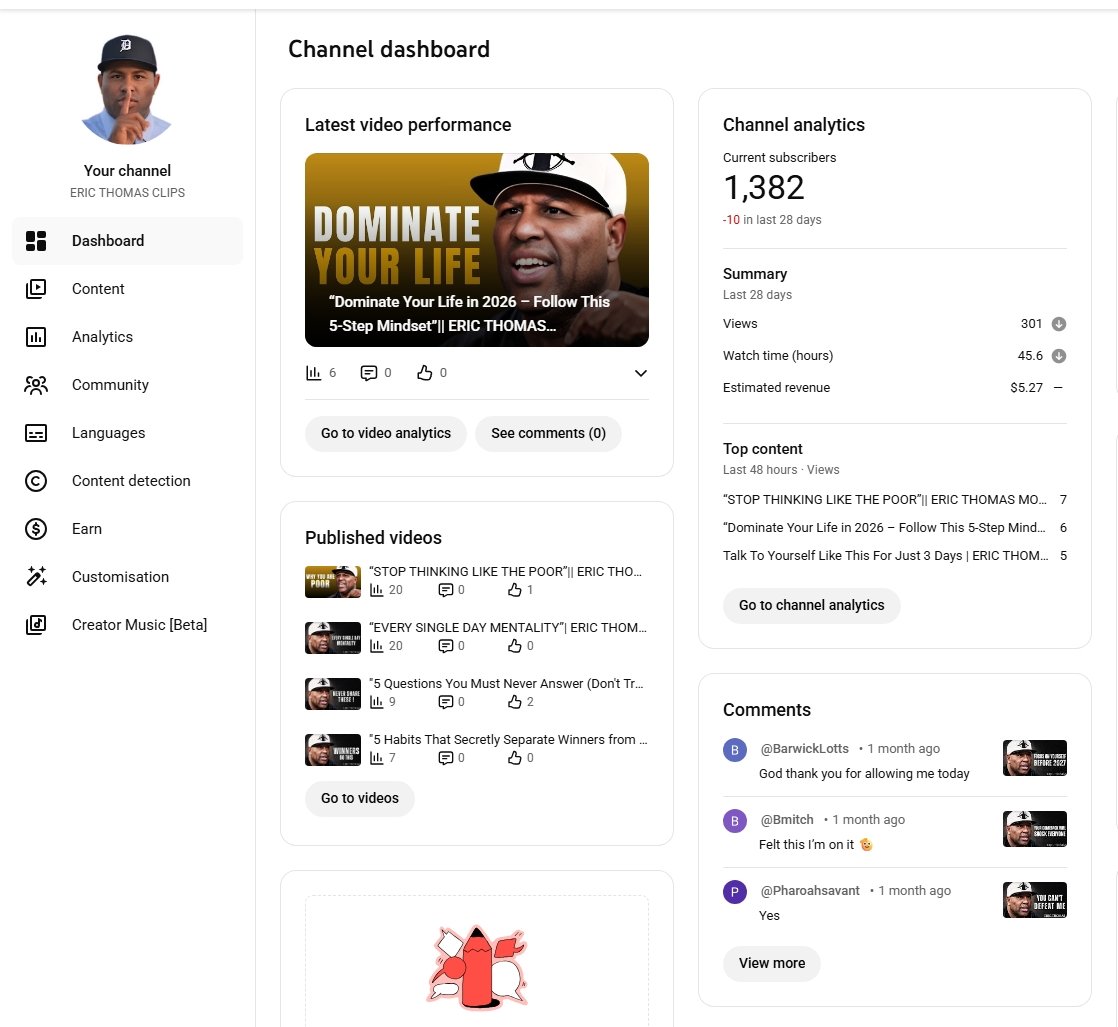Click the Creator Music library icon
This screenshot has height=1027, width=1118.
36,625
